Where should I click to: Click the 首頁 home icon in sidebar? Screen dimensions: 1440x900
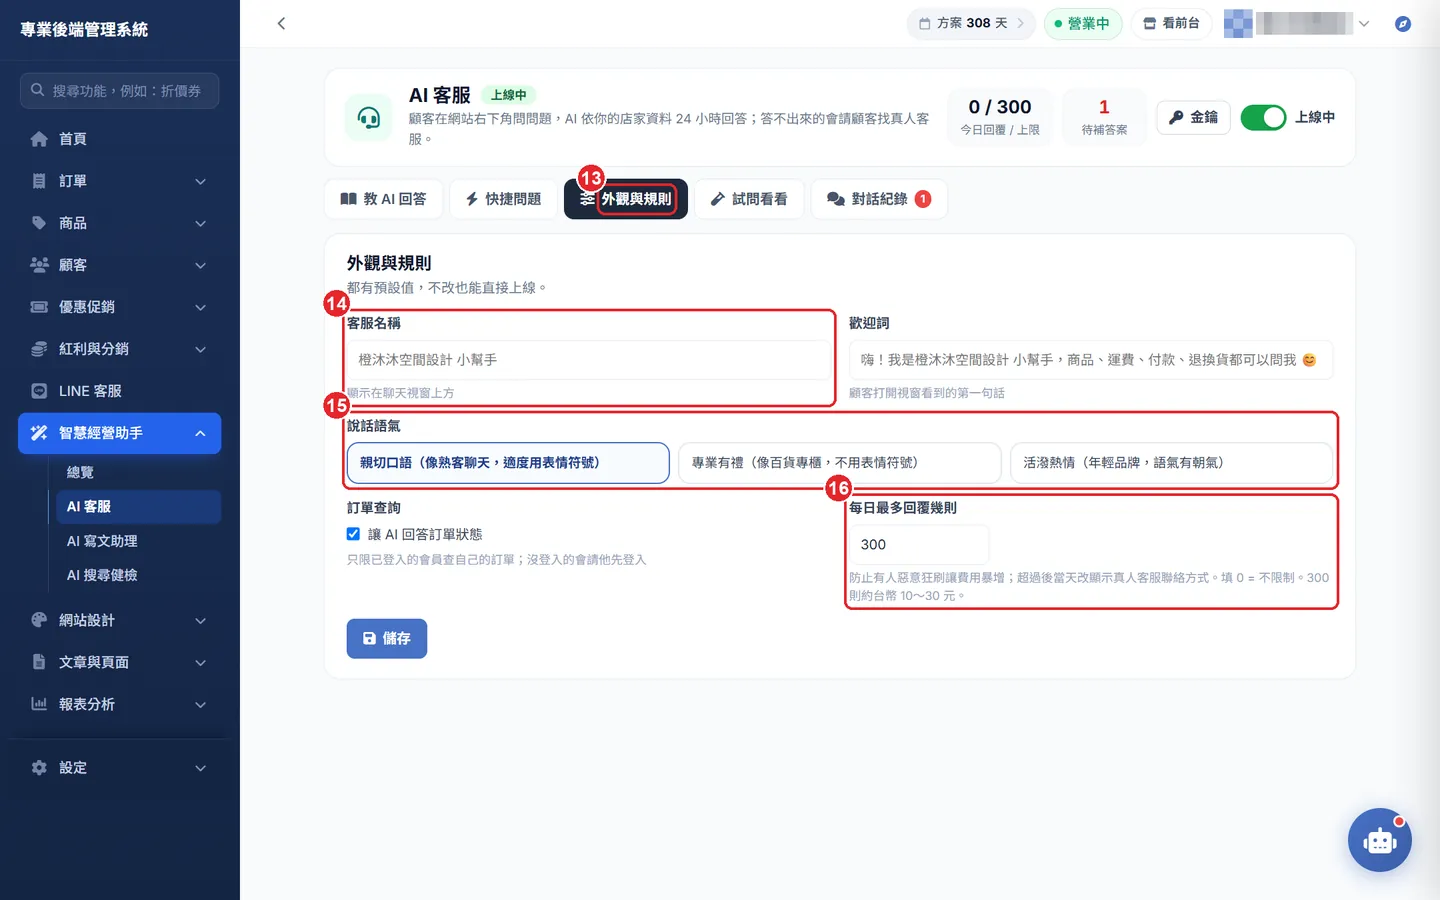[39, 139]
